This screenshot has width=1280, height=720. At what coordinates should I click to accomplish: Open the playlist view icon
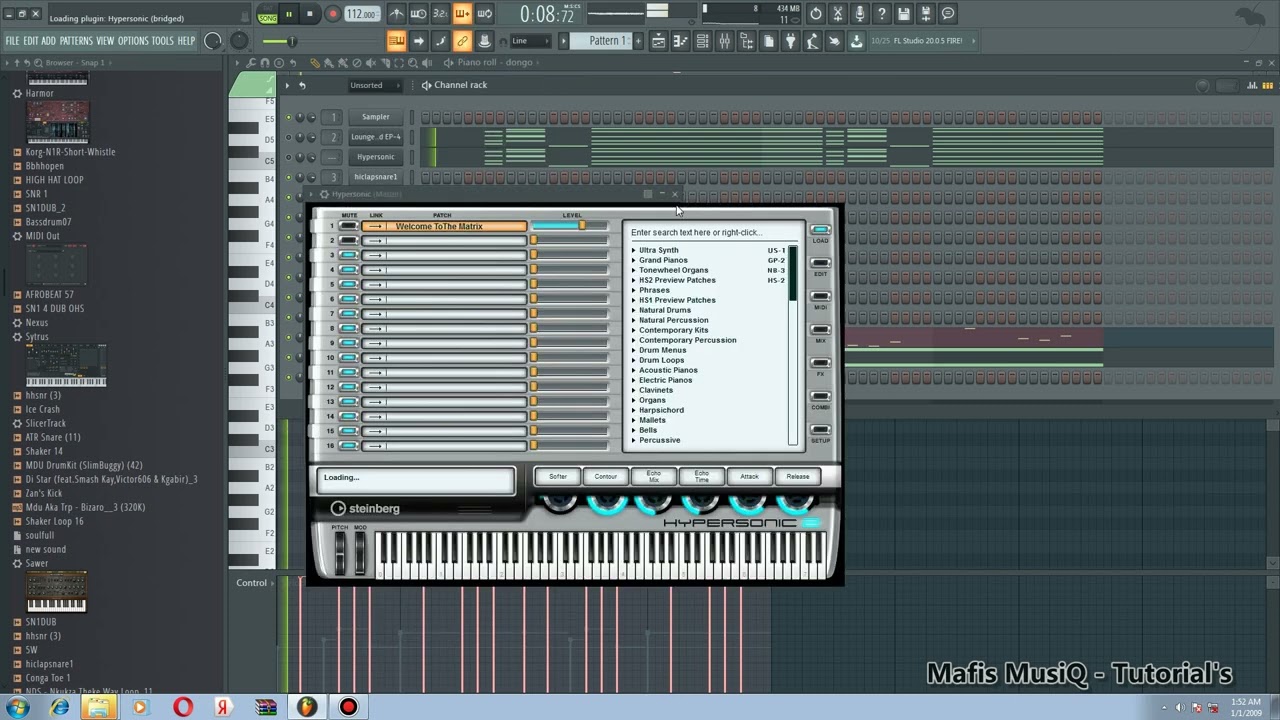tap(659, 41)
